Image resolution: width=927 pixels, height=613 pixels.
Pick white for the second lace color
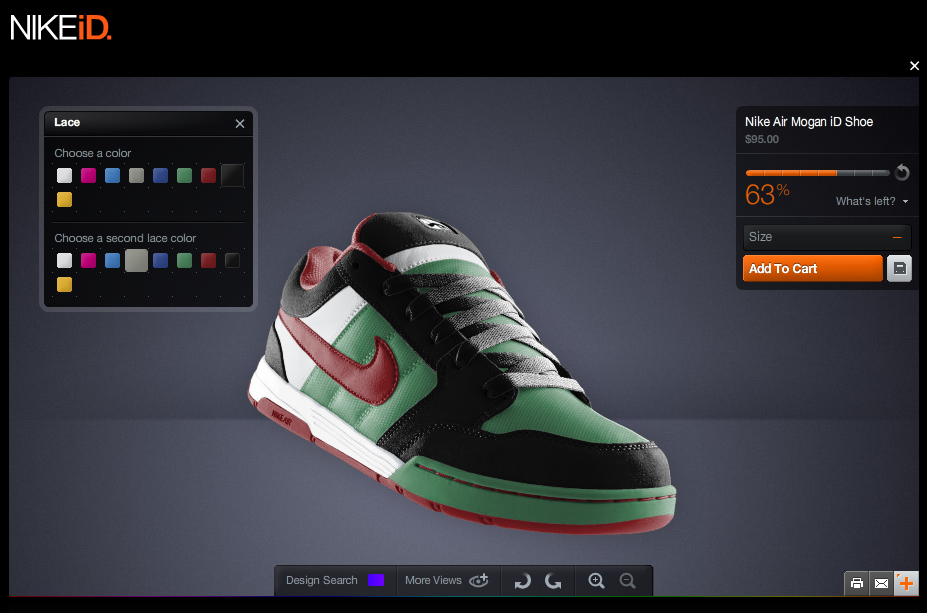point(64,261)
